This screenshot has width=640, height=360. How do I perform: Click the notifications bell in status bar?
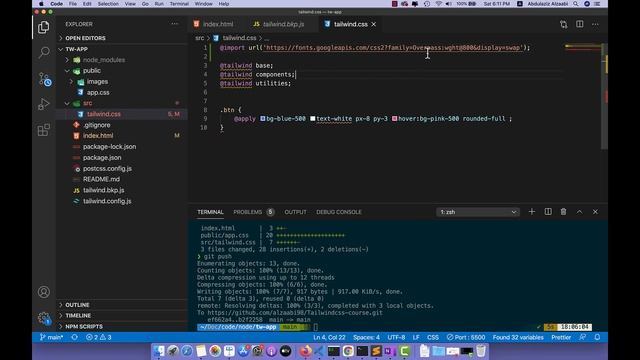coord(597,337)
